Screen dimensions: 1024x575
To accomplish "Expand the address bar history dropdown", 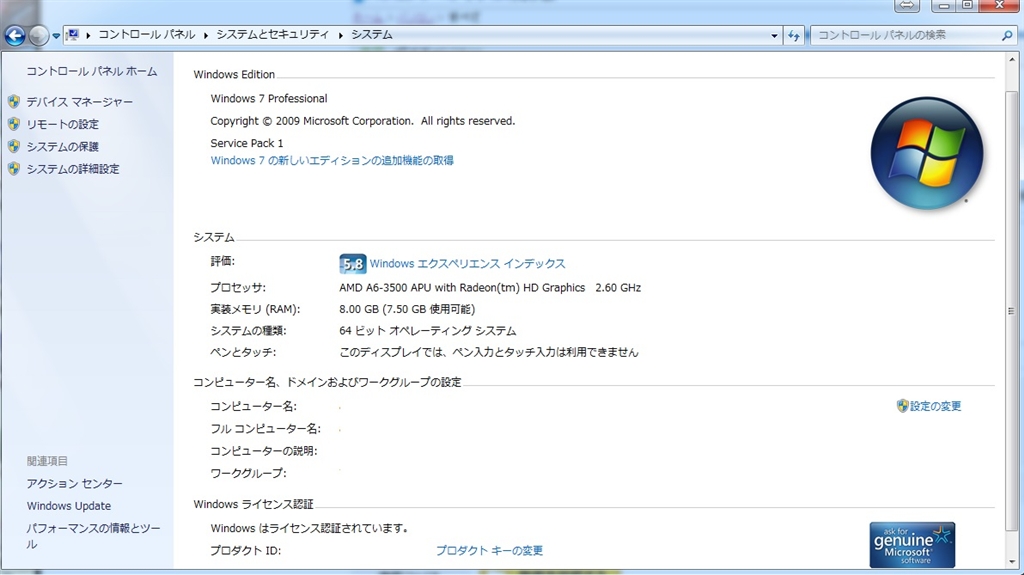I will [x=775, y=35].
